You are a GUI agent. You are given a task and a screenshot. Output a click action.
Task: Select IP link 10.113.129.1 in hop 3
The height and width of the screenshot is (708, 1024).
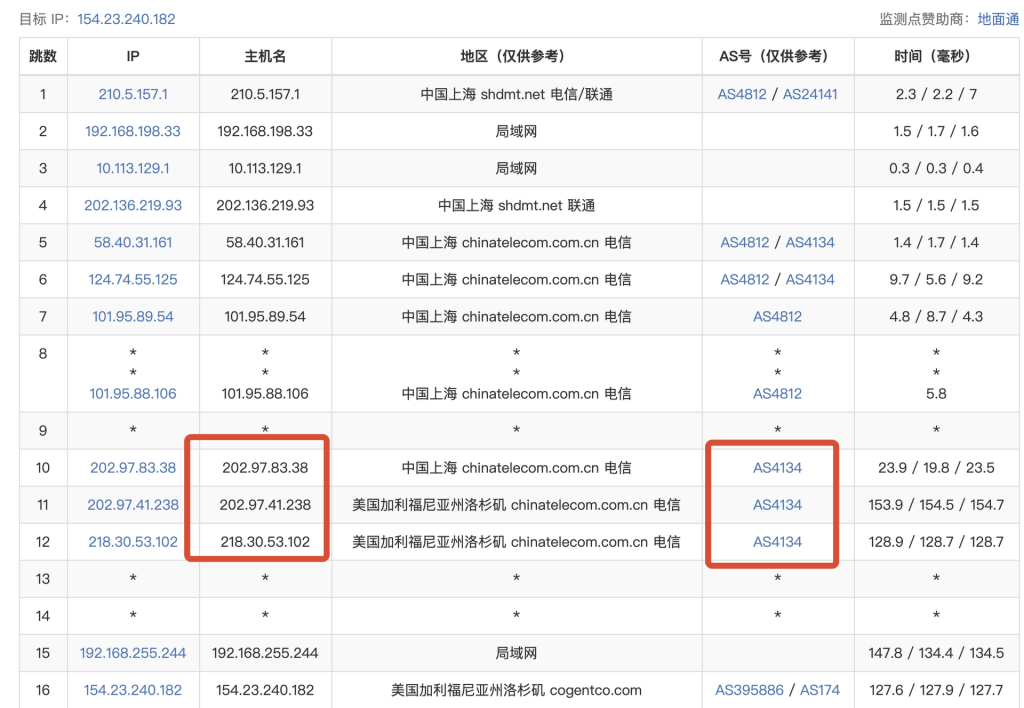(133, 168)
